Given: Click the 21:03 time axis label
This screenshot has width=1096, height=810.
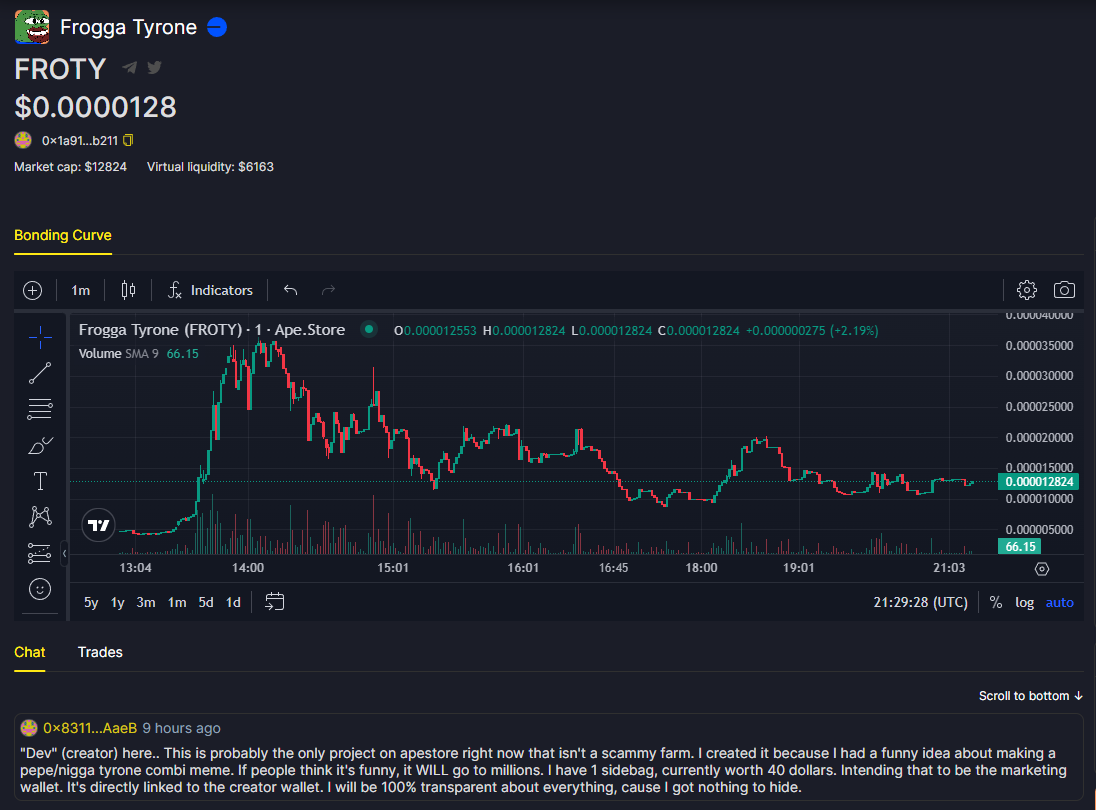Looking at the screenshot, I should [x=949, y=567].
